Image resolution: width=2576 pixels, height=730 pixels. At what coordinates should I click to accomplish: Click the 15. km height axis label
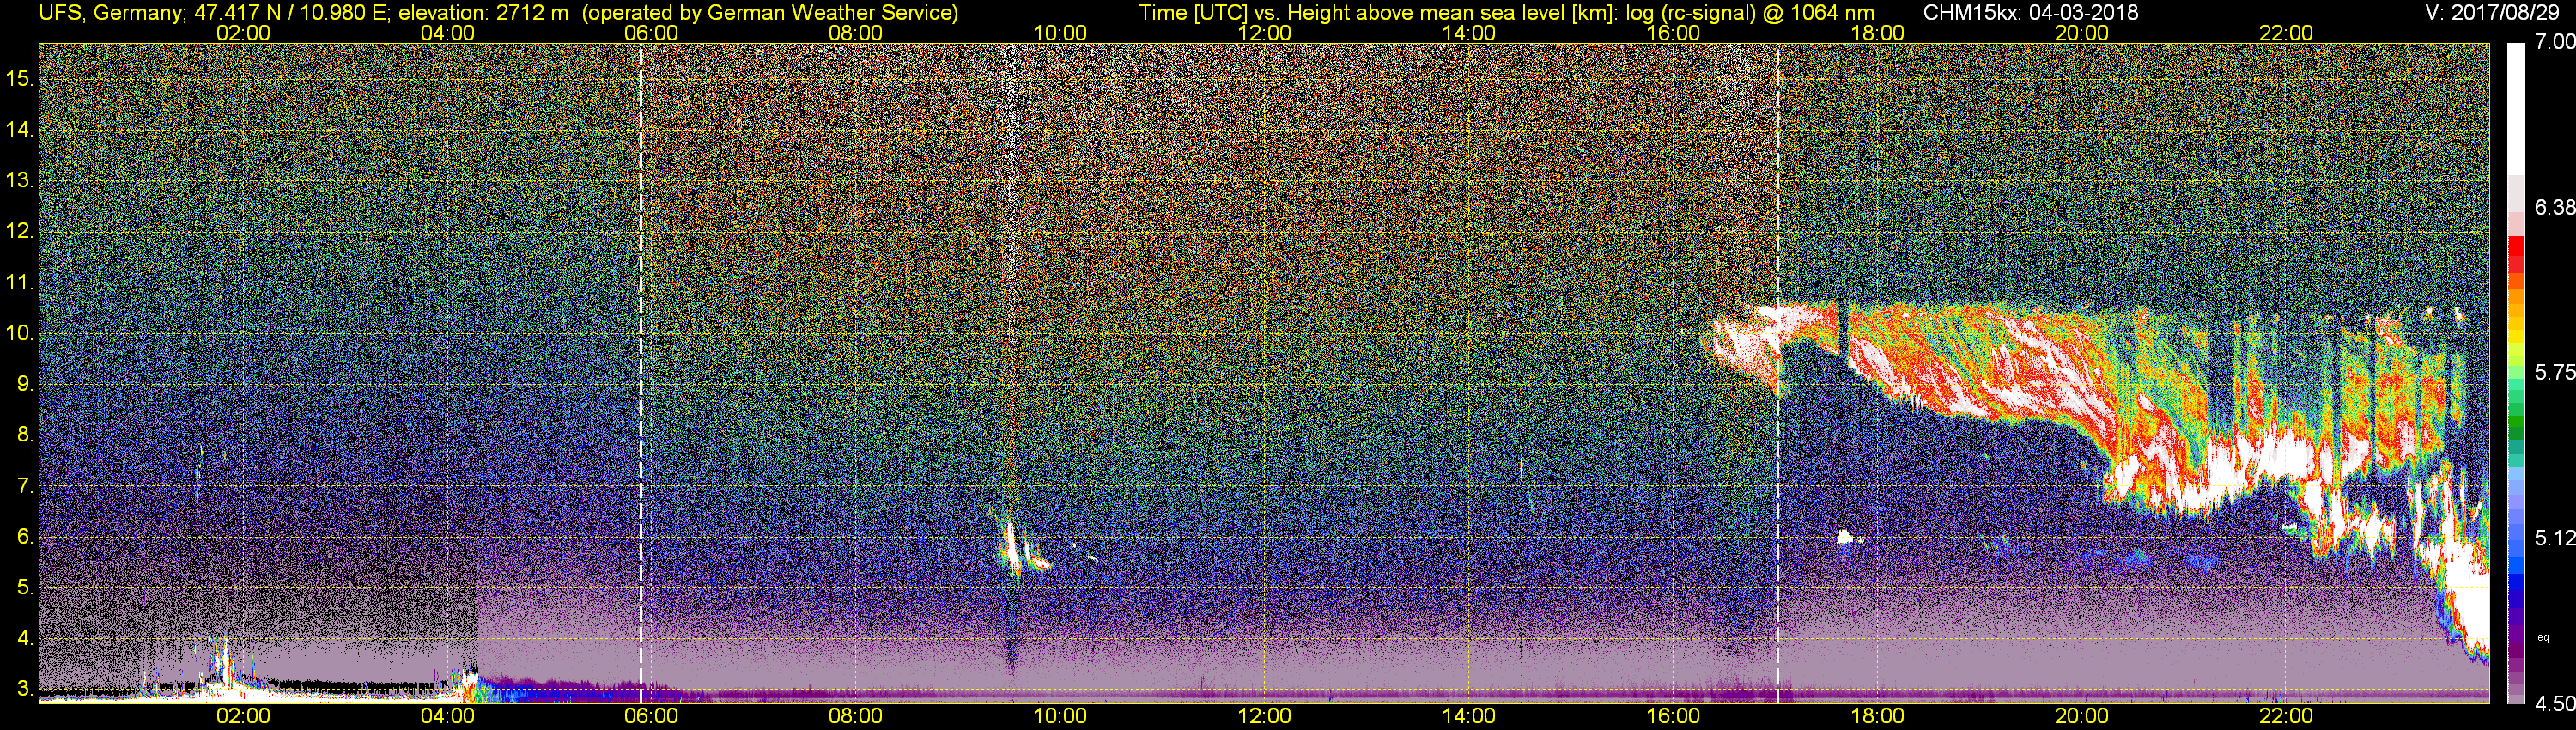point(20,79)
